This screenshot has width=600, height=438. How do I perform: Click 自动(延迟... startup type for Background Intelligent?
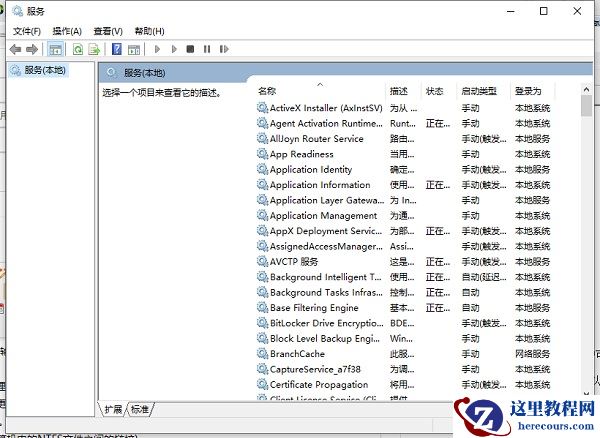484,277
